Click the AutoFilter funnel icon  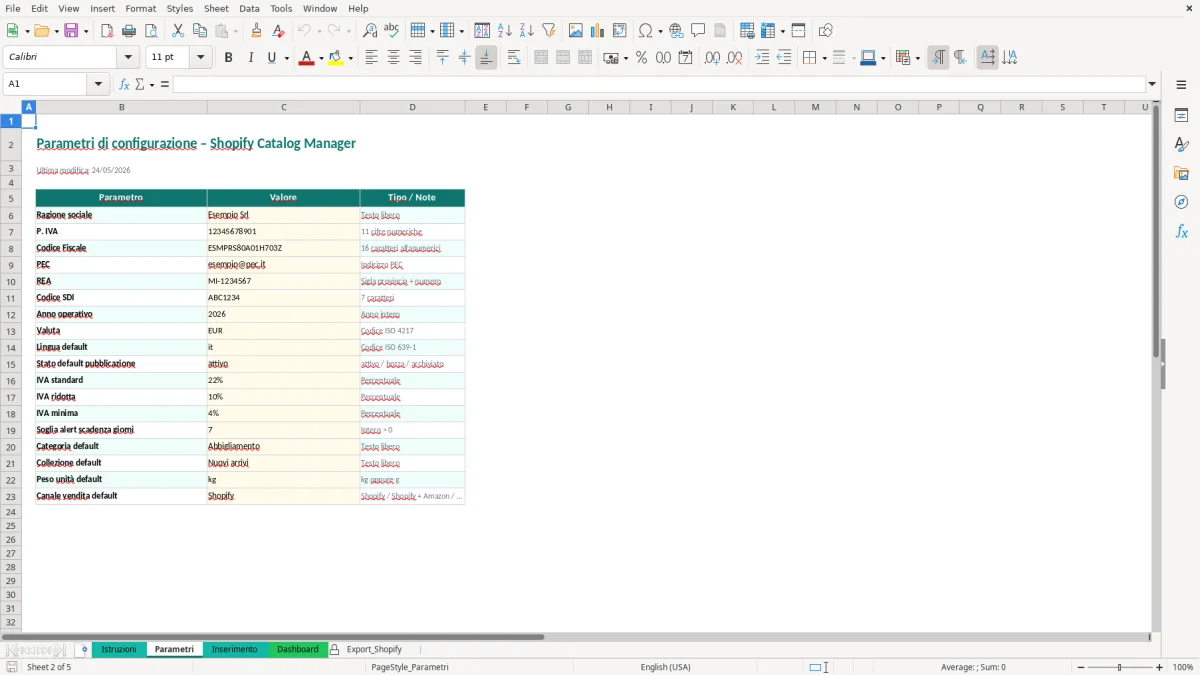coord(549,31)
